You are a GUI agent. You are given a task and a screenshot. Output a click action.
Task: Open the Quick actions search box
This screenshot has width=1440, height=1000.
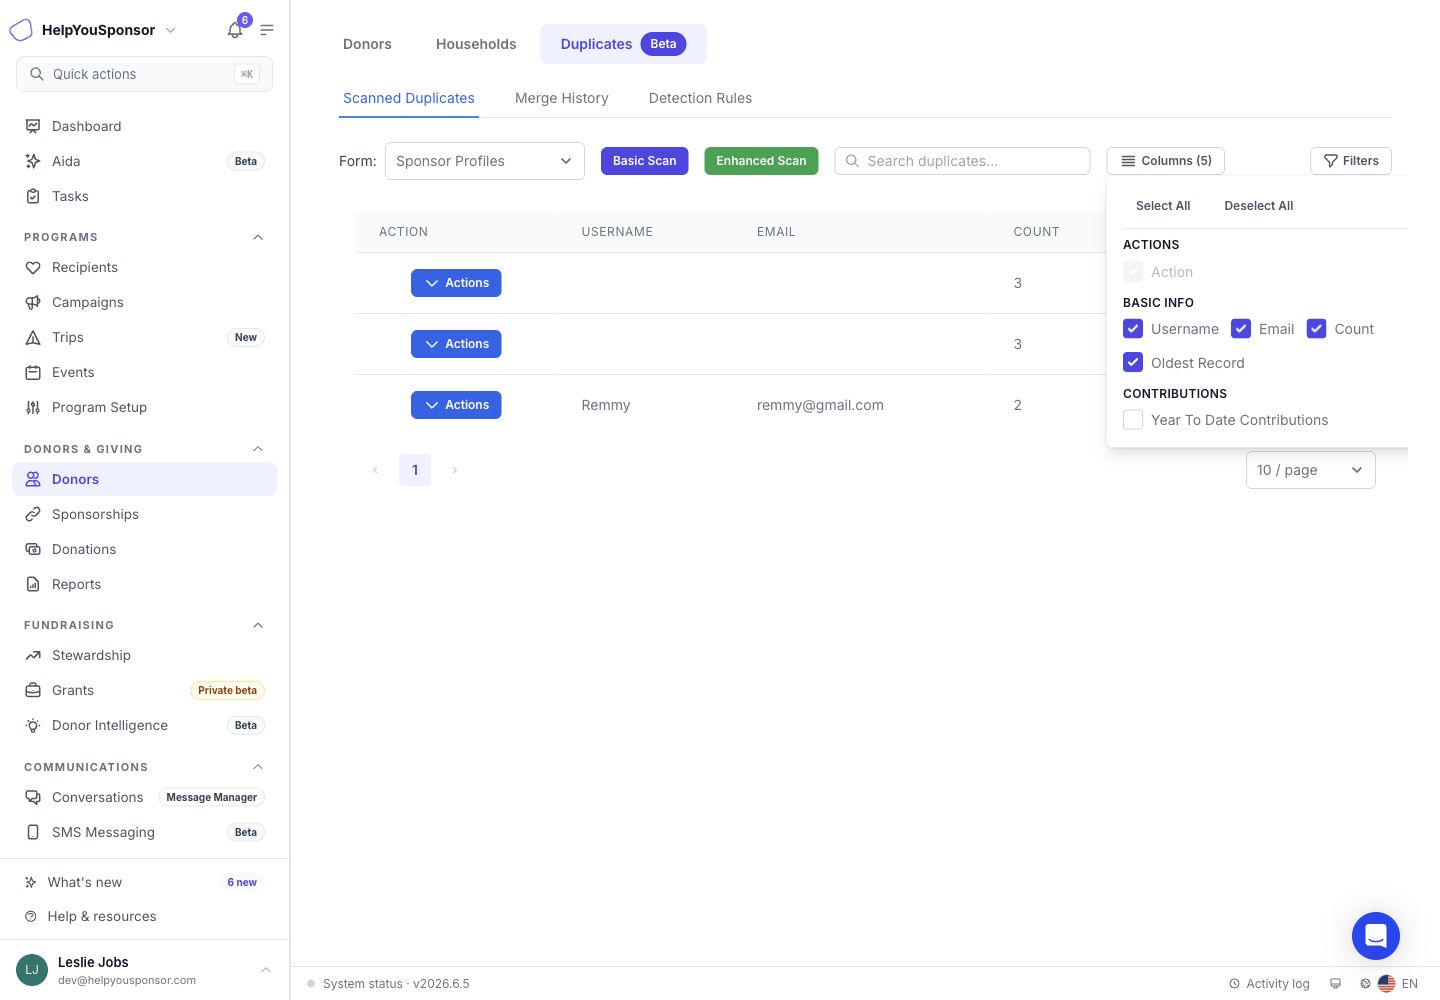tap(144, 74)
